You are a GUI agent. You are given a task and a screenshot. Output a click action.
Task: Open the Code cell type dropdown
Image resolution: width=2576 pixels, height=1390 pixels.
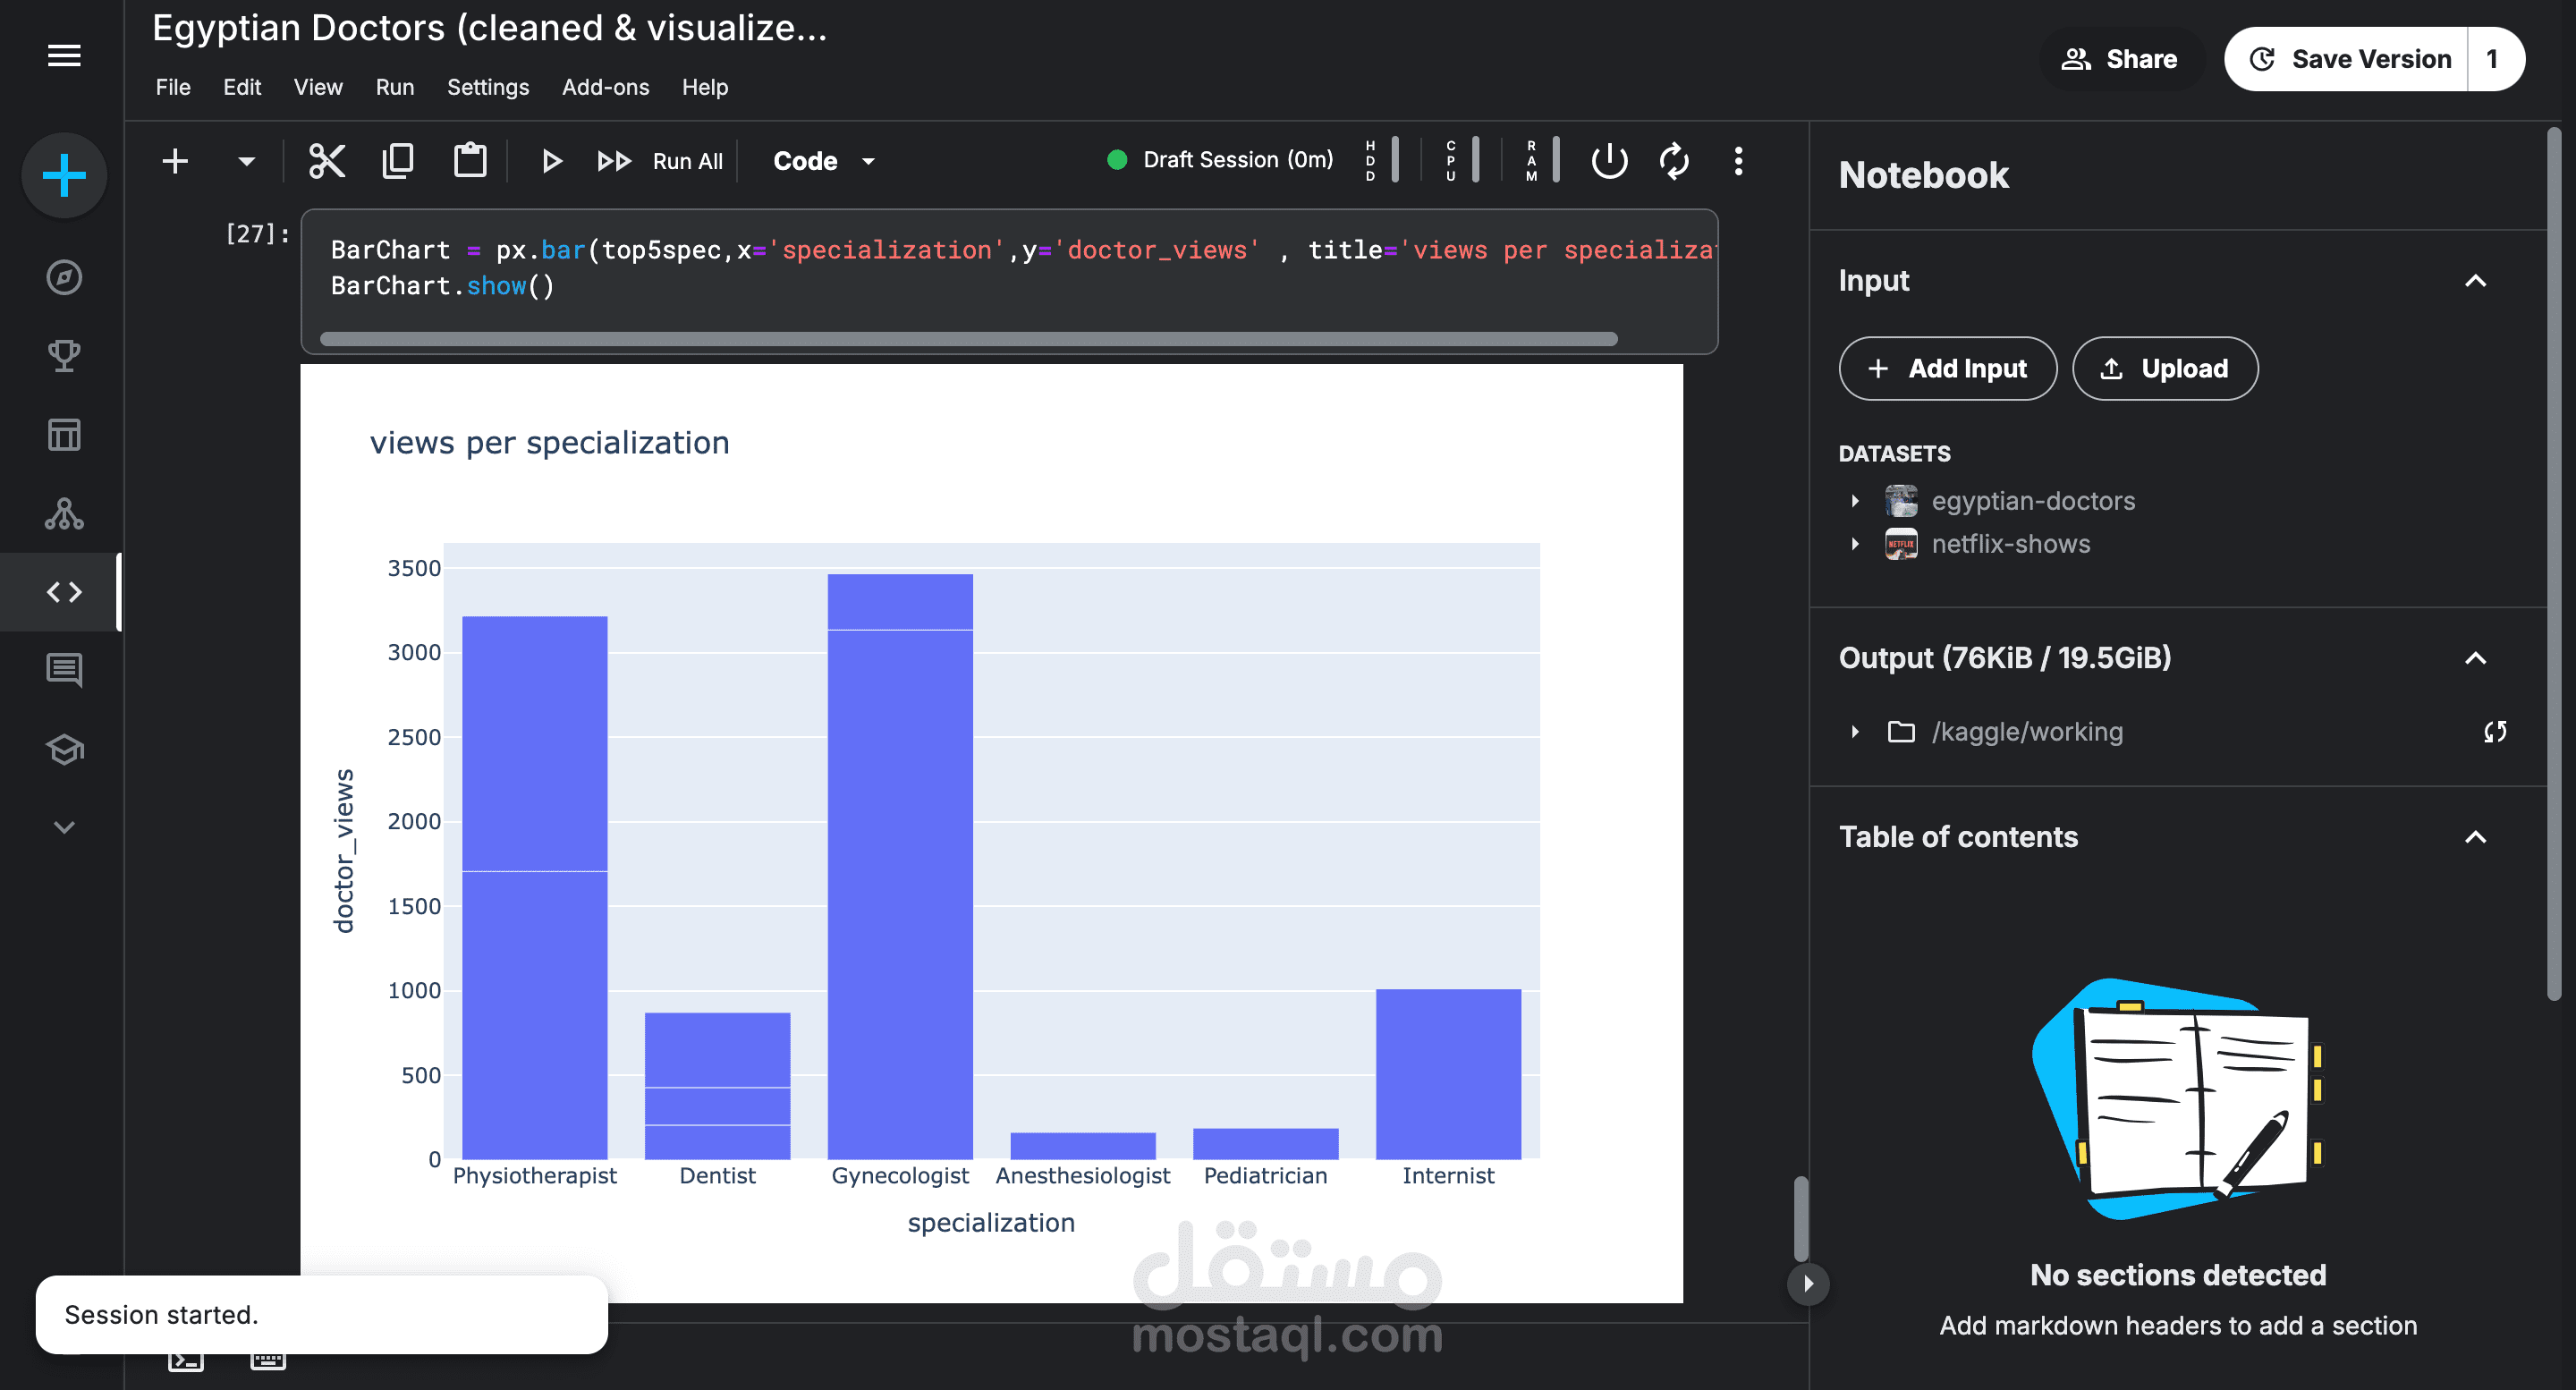click(824, 161)
